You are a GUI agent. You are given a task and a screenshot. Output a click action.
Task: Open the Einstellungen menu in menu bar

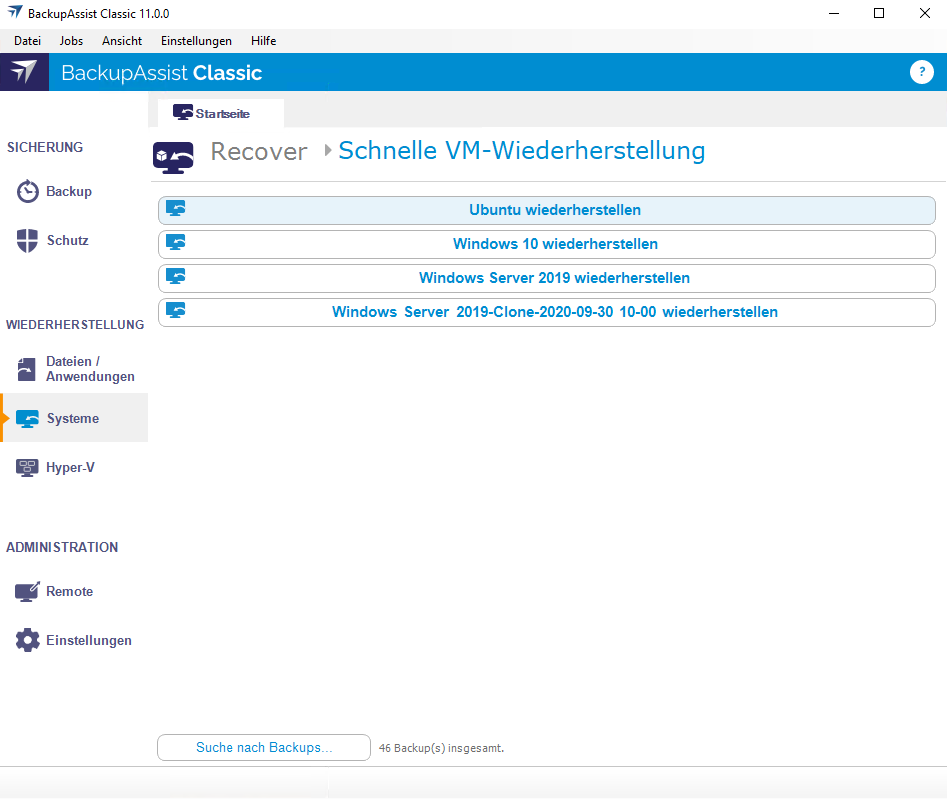[x=196, y=41]
